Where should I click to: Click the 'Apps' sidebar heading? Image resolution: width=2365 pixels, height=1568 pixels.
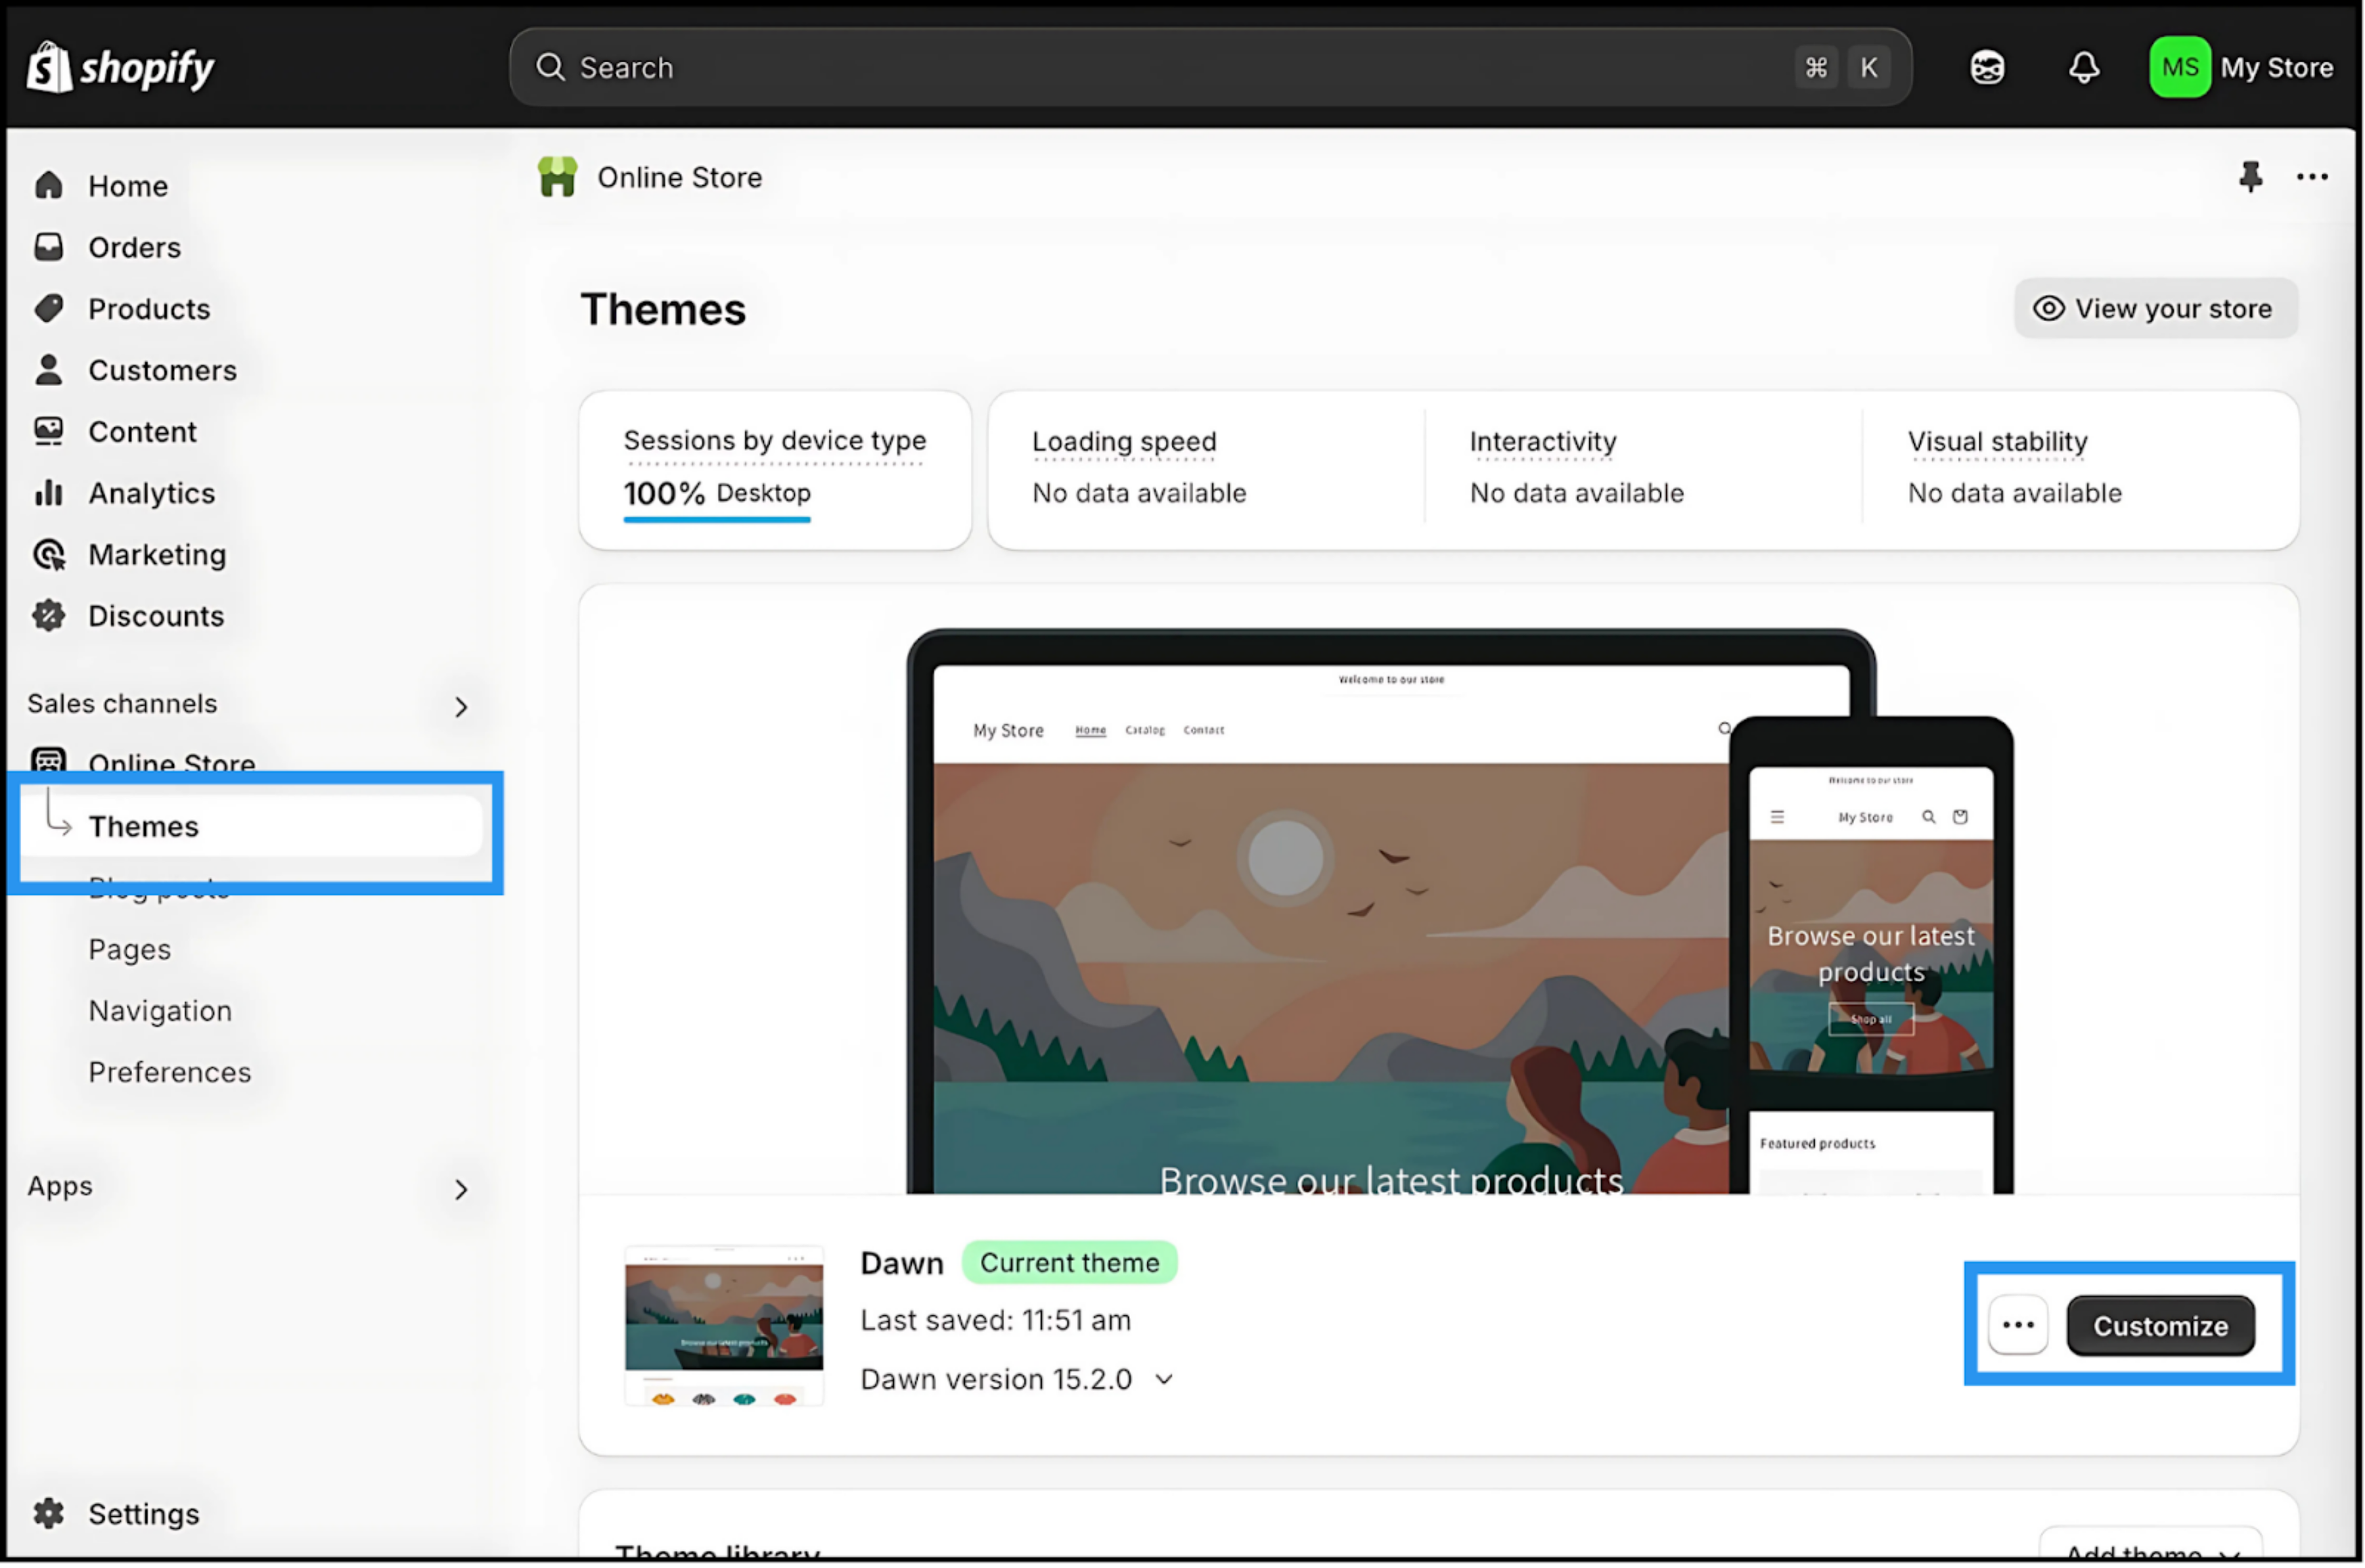[60, 1187]
